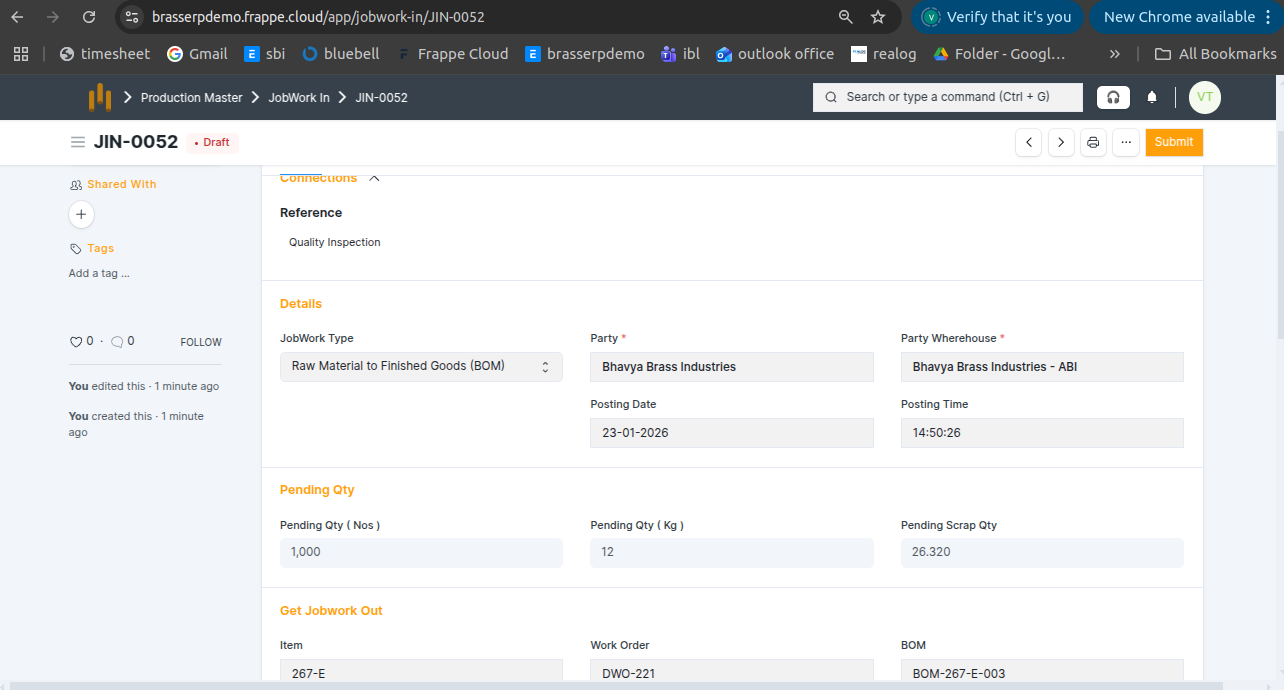The image size is (1284, 690).
Task: Click the plus icon under Shared With
Action: [81, 214]
